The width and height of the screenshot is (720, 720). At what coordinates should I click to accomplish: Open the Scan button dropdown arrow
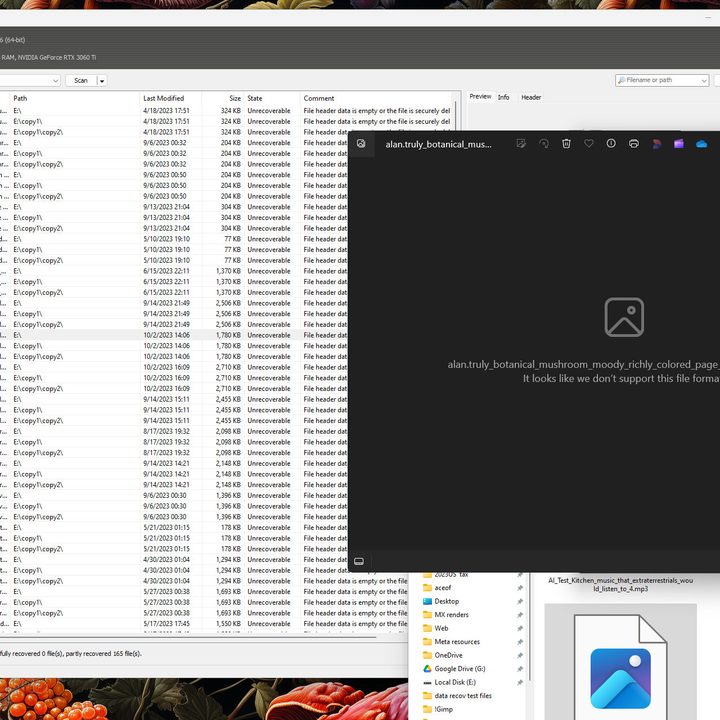[102, 80]
